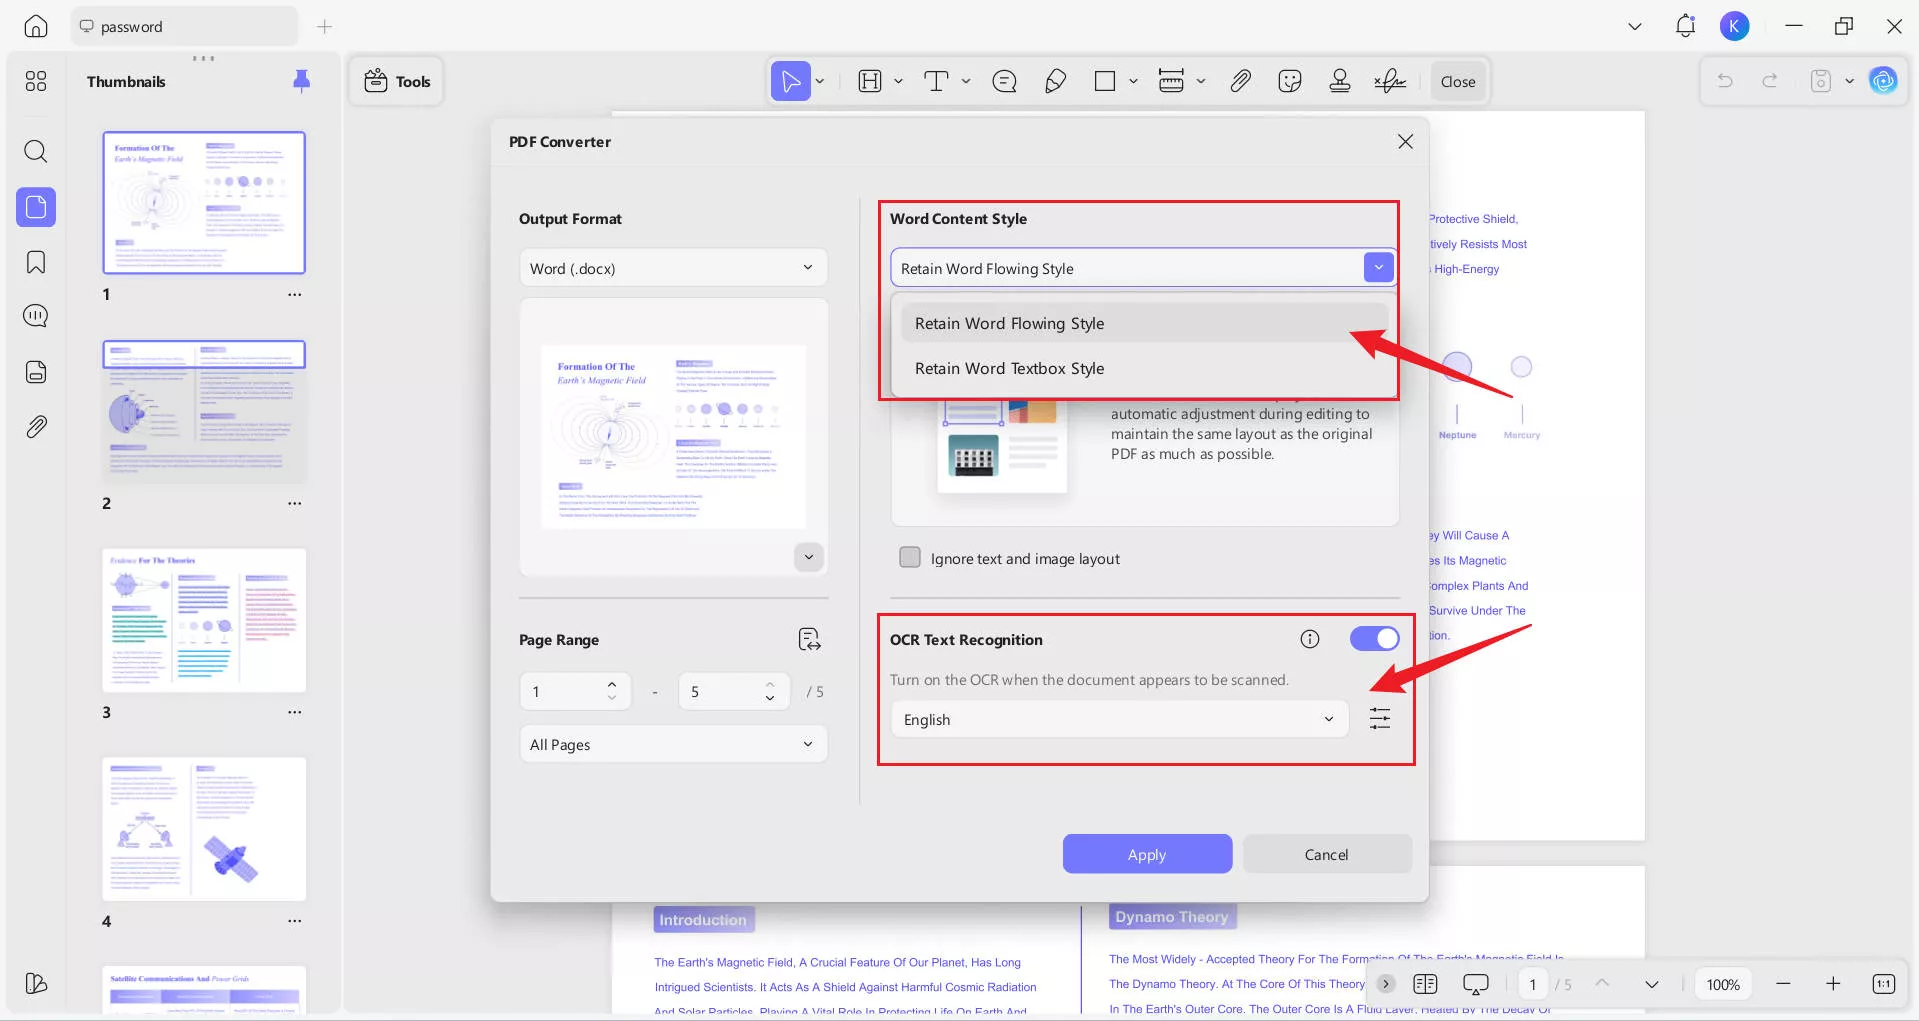The height and width of the screenshot is (1021, 1919).
Task: Open the bookmarks panel icon
Action: (x=36, y=262)
